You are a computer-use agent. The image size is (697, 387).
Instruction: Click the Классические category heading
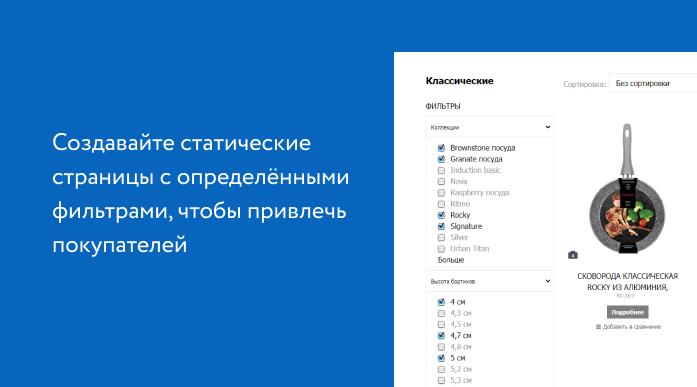point(459,81)
